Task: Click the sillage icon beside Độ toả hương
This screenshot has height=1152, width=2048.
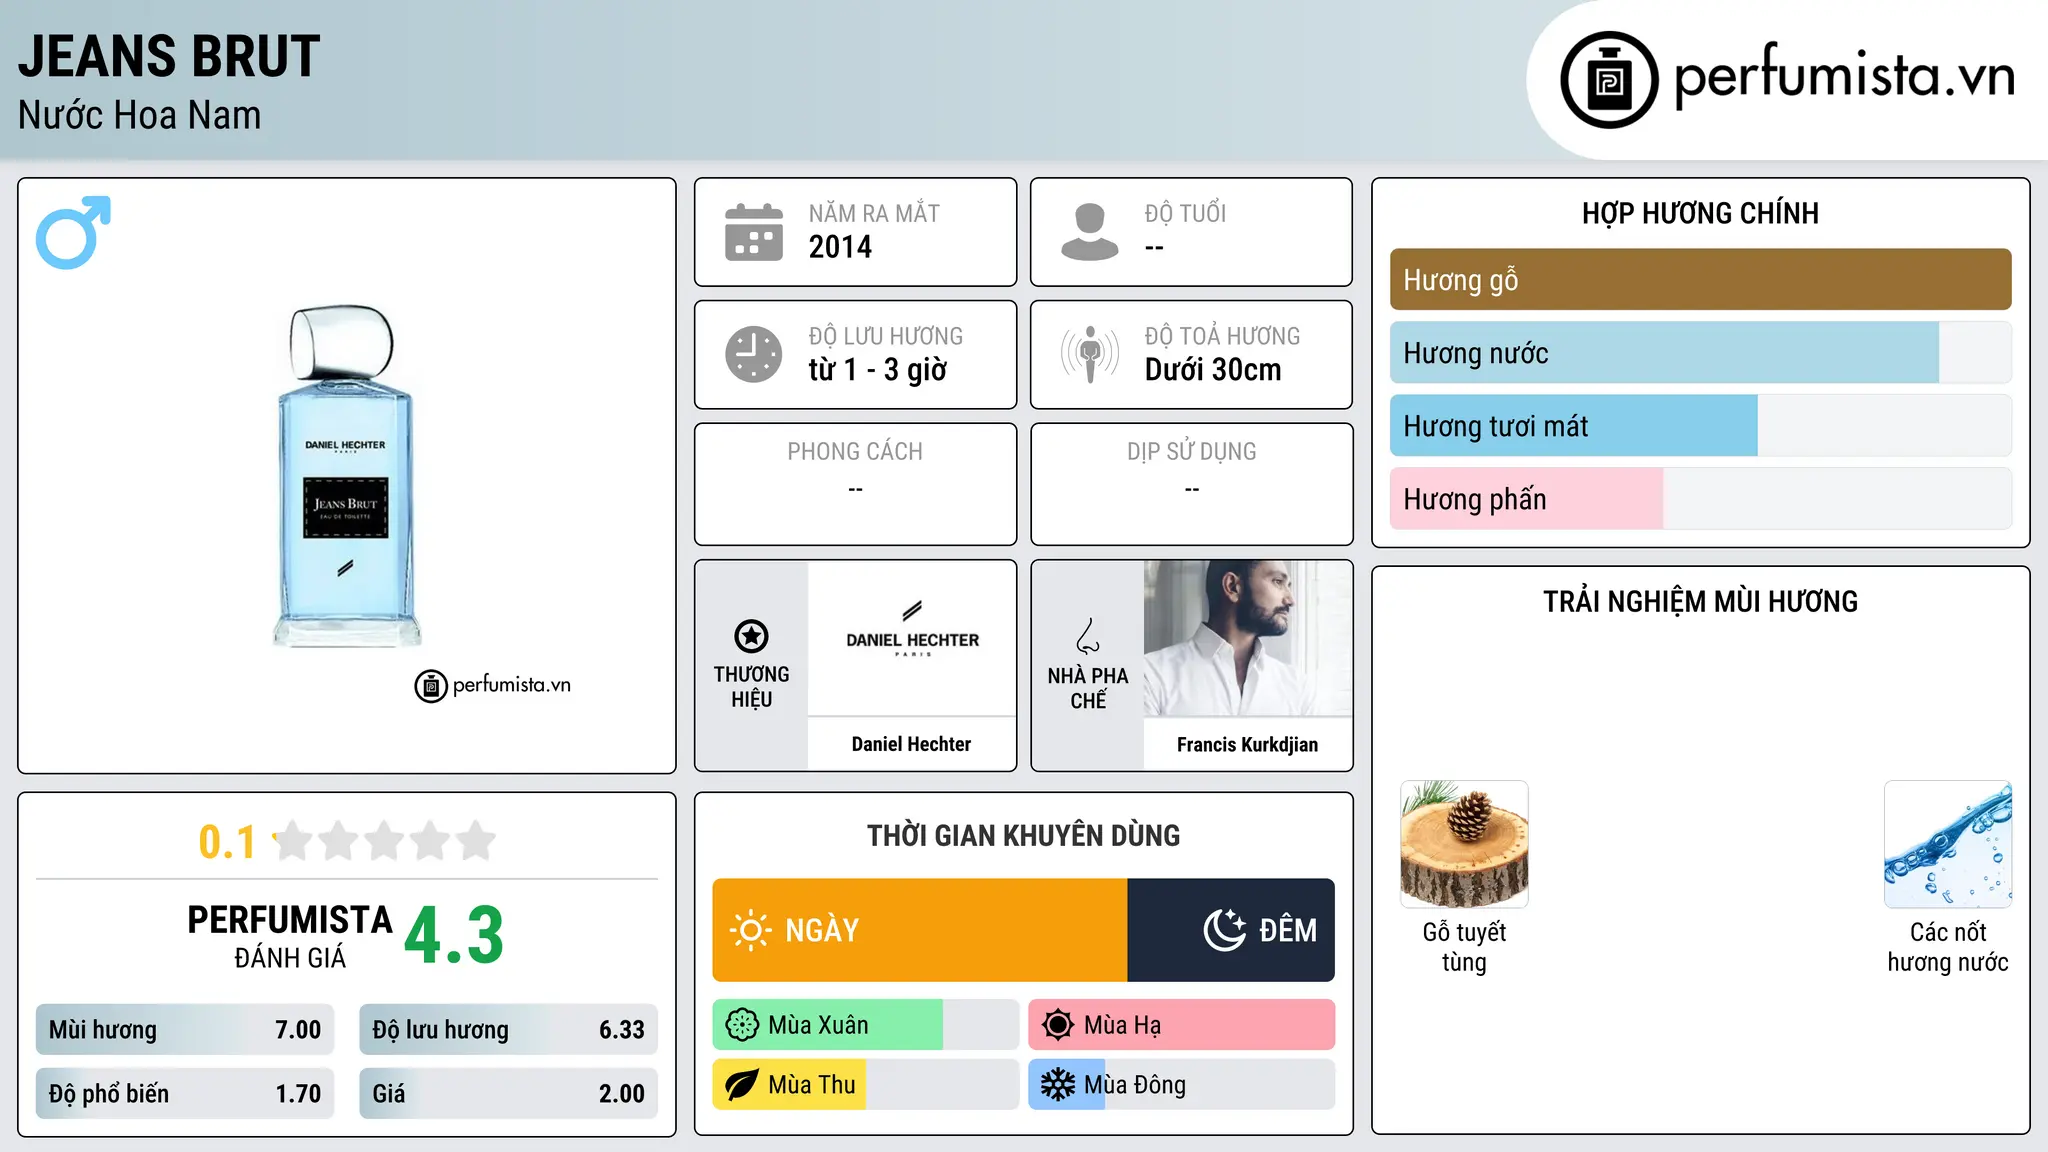Action: coord(1090,354)
